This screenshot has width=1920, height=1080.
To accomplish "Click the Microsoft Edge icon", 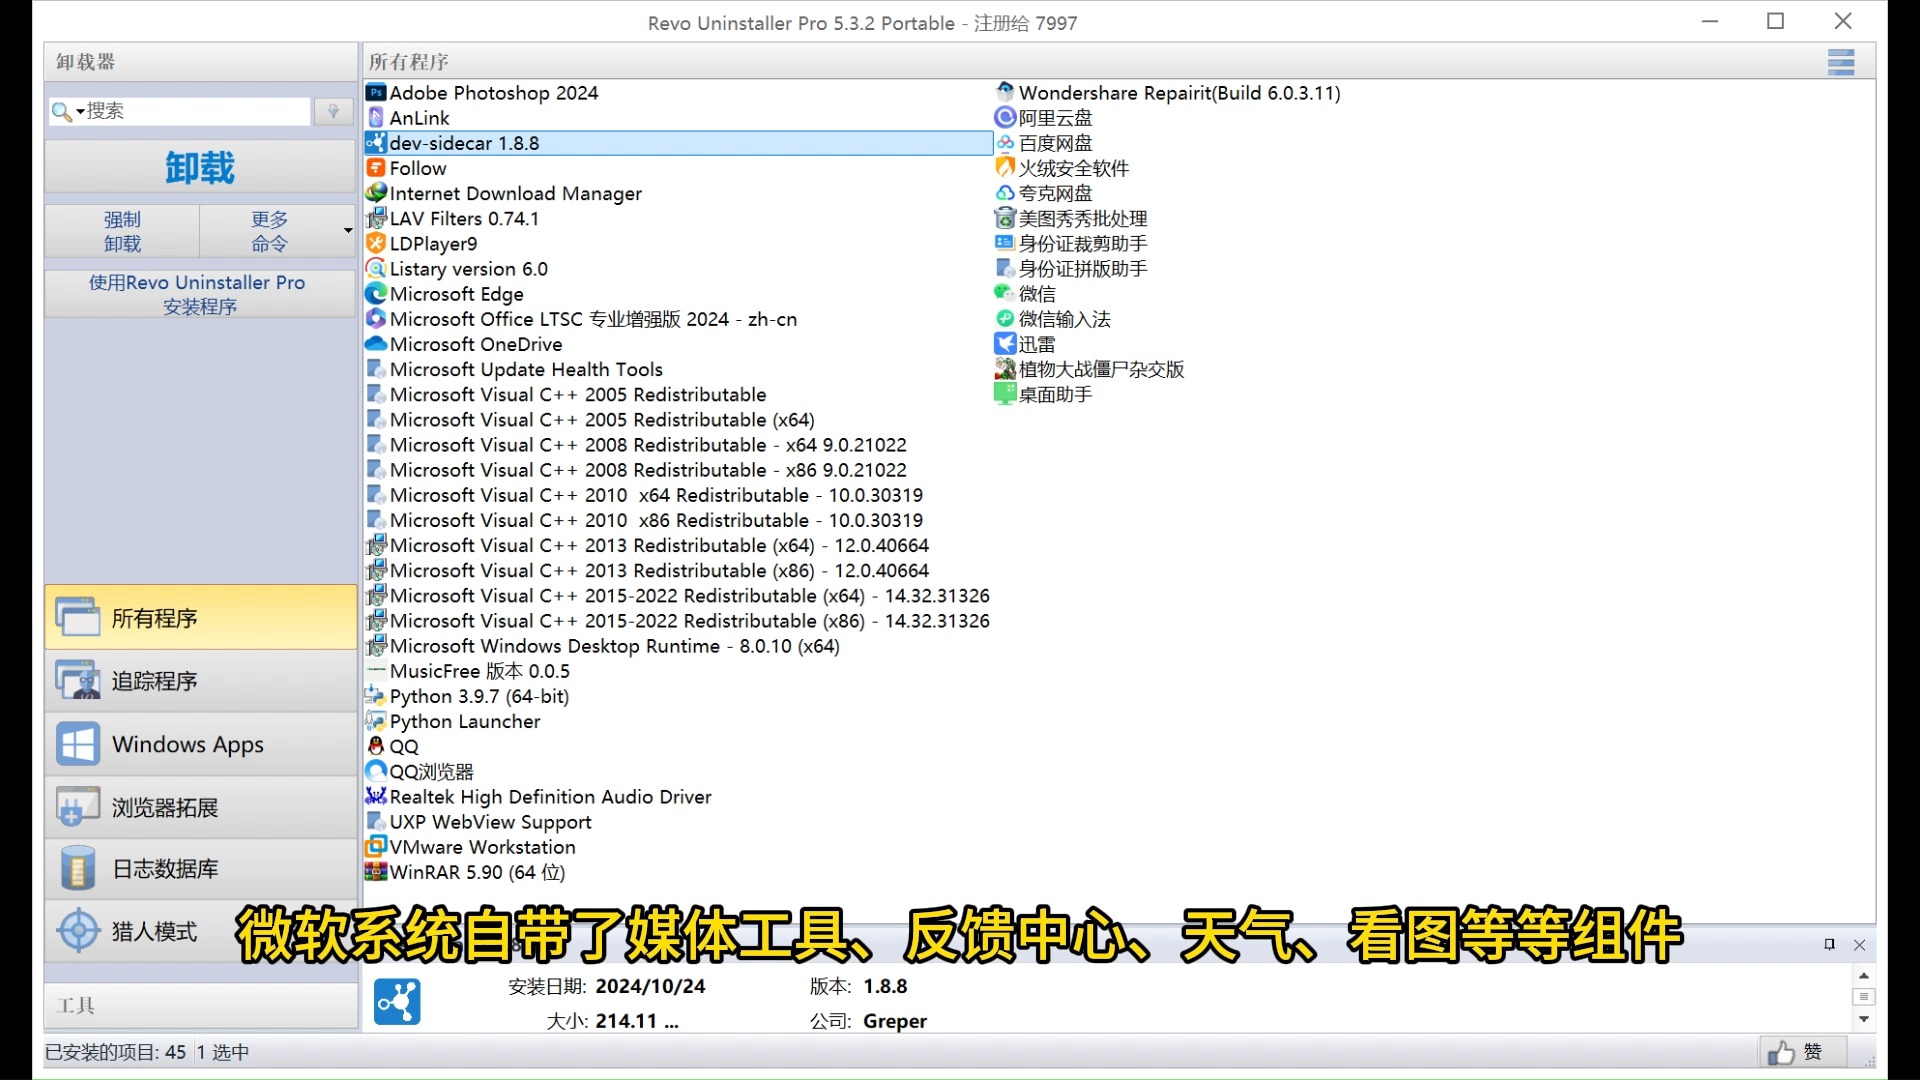I will [376, 293].
